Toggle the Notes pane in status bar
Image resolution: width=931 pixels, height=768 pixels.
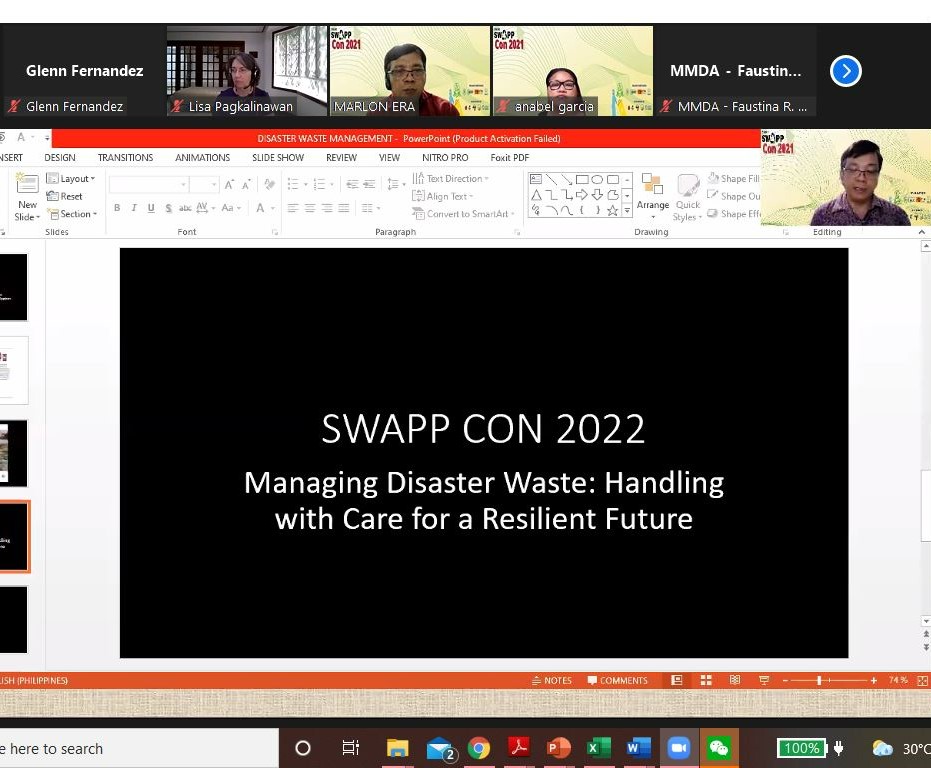[x=552, y=680]
